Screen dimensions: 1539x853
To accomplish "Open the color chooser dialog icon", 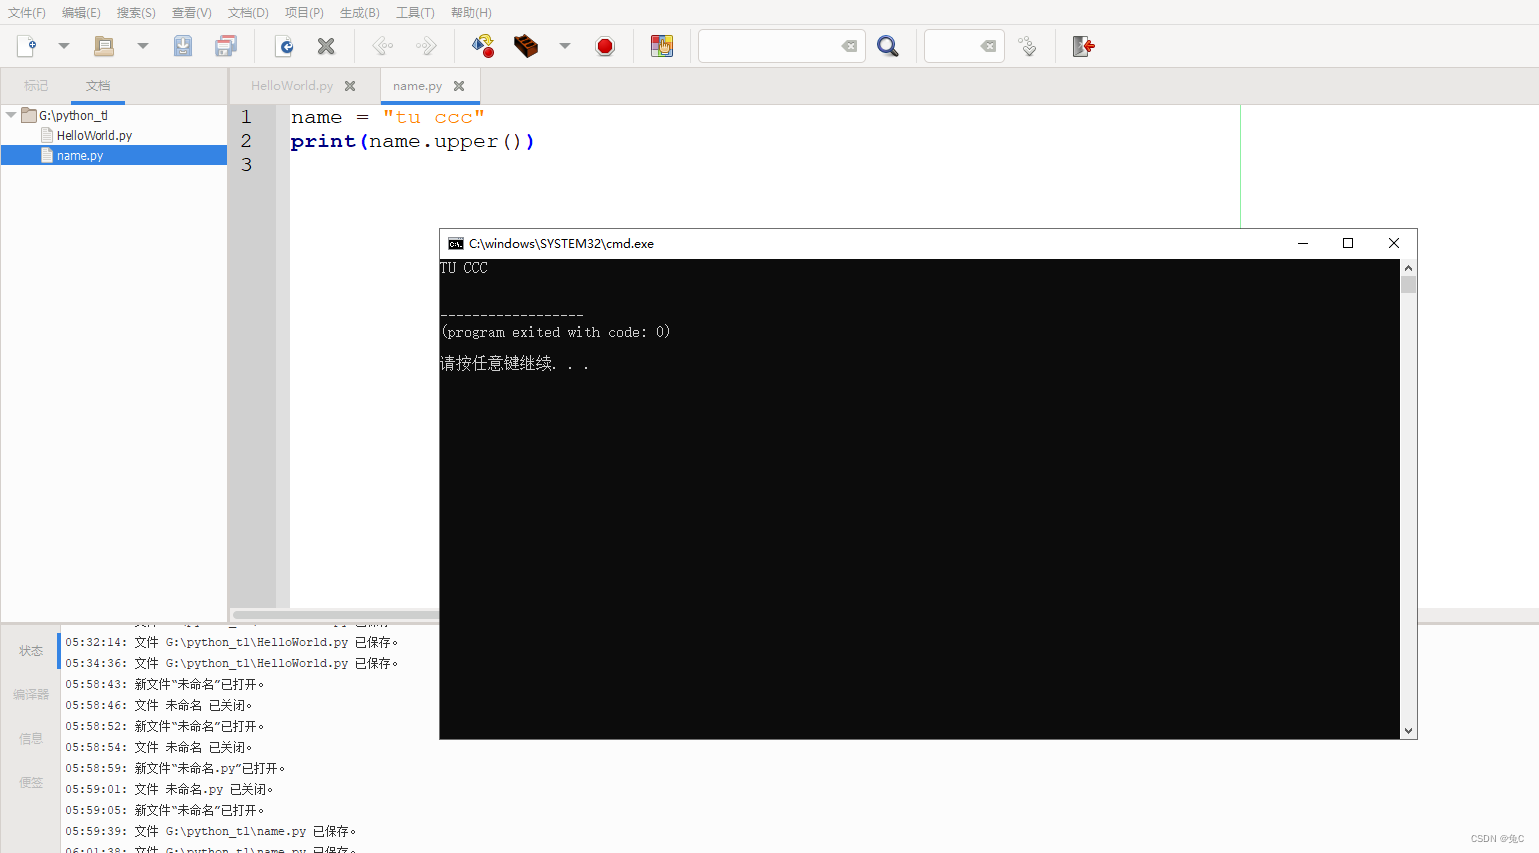I will point(662,46).
